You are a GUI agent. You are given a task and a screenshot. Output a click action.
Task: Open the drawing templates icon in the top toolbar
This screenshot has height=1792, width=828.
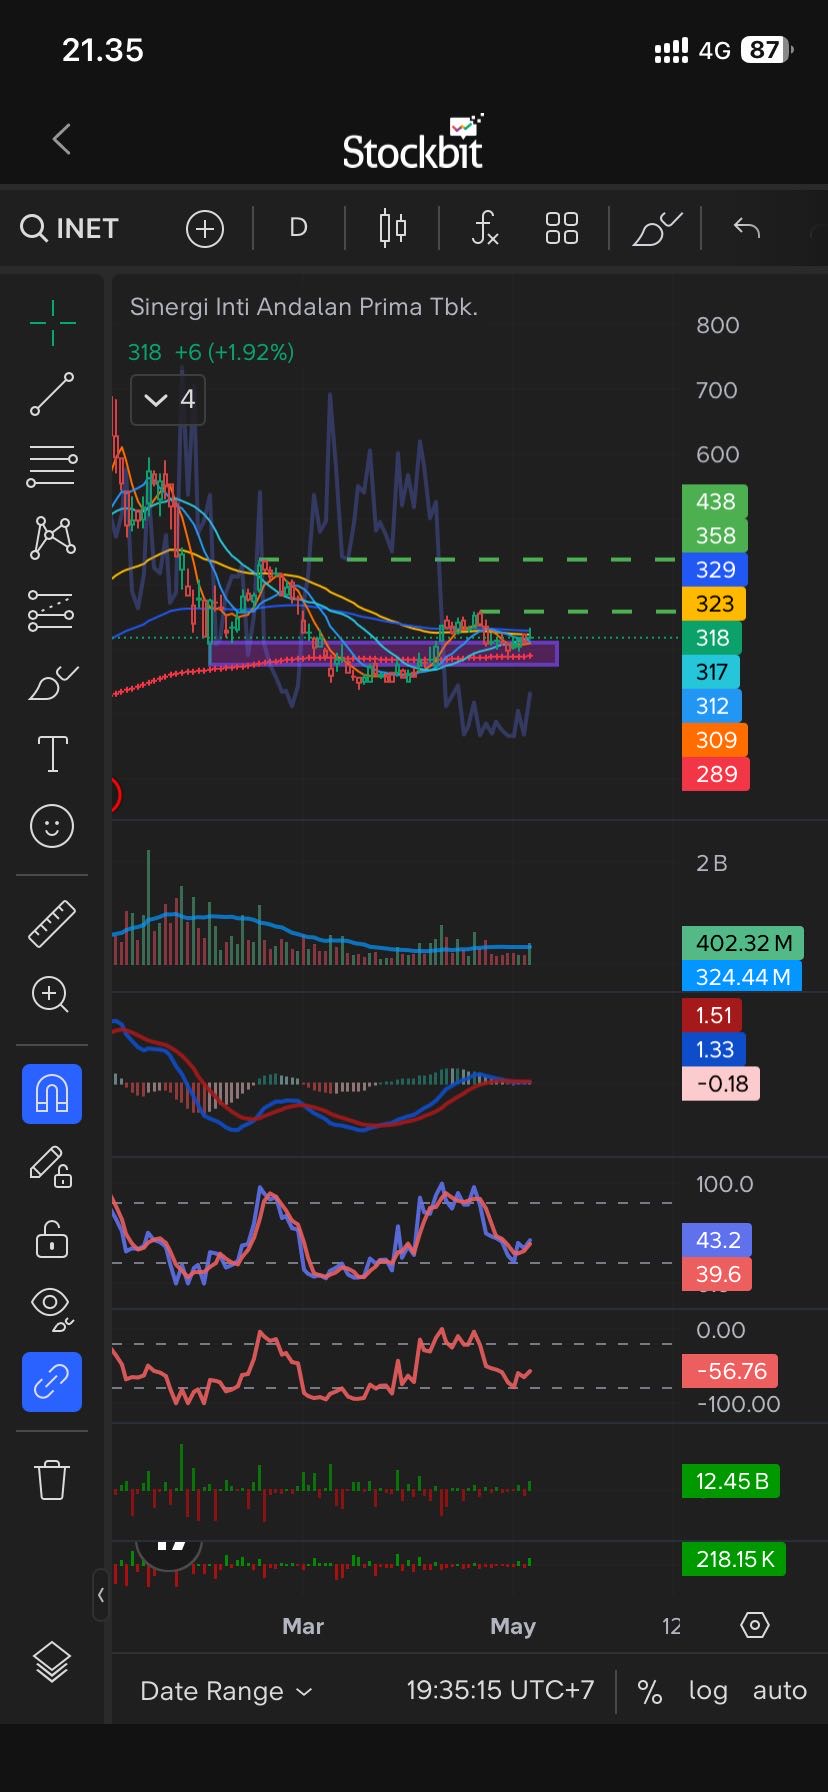[657, 228]
